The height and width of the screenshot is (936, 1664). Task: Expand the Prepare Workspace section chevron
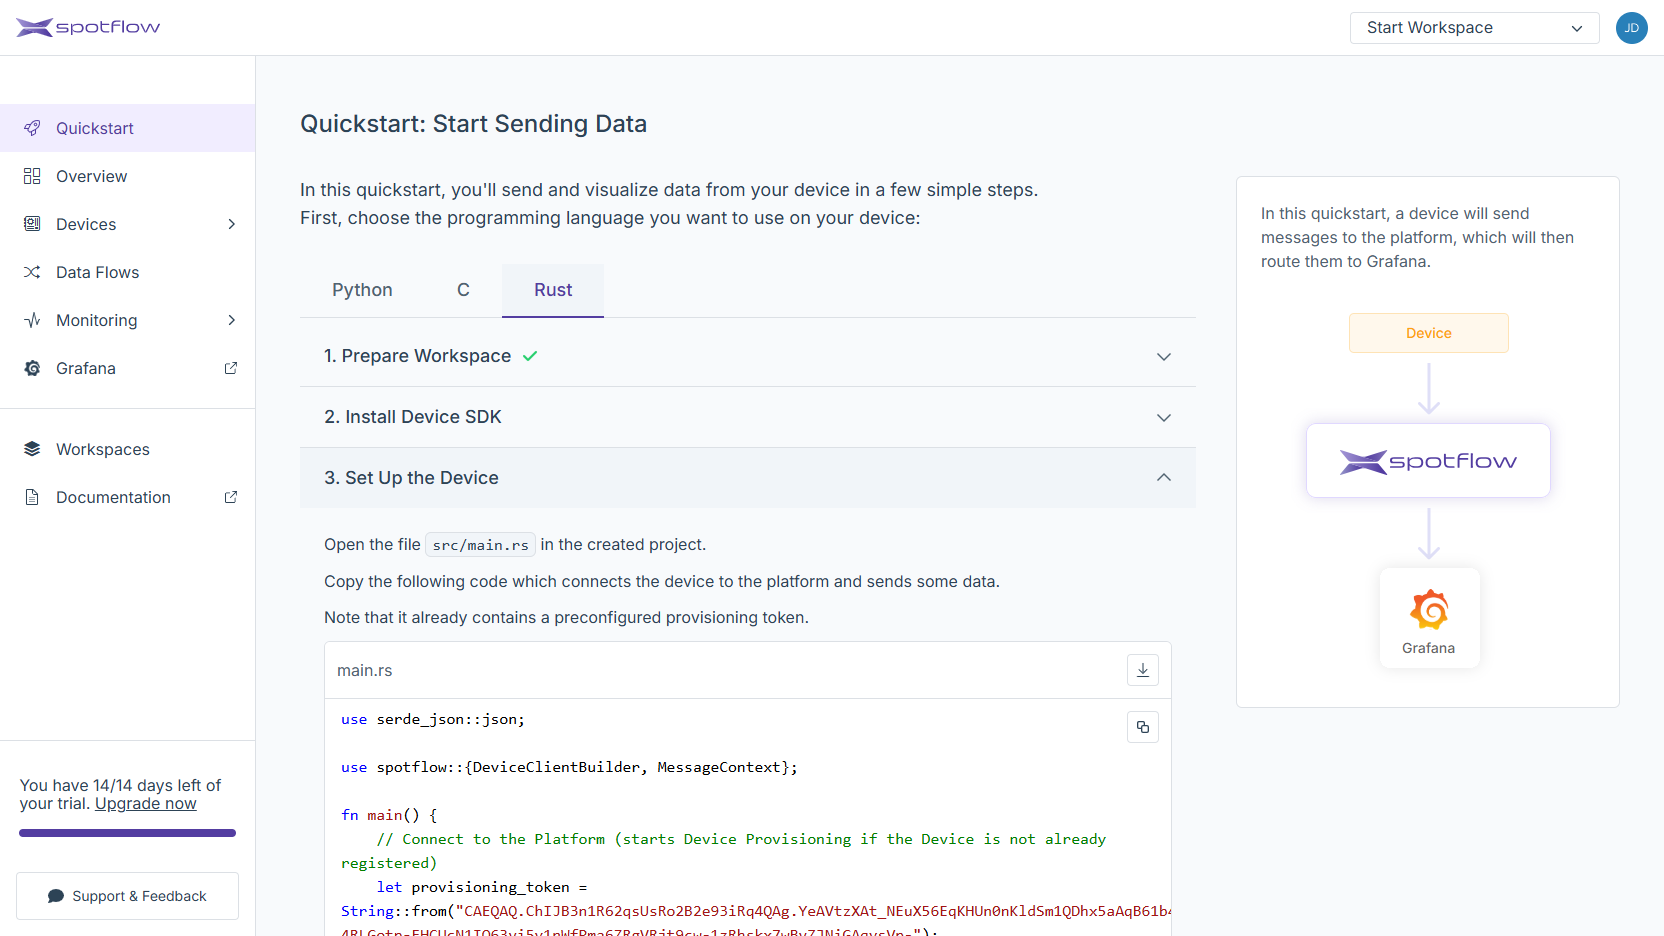[1164, 357]
